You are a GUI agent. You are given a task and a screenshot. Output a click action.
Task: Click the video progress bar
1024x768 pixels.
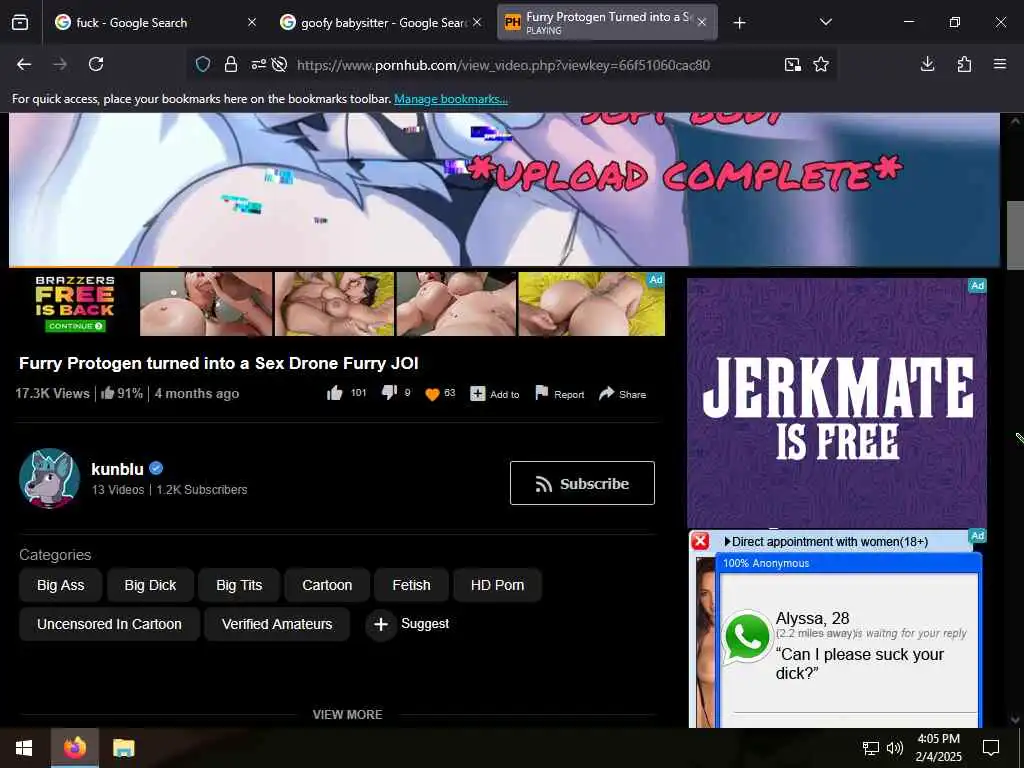pyautogui.click(x=504, y=266)
